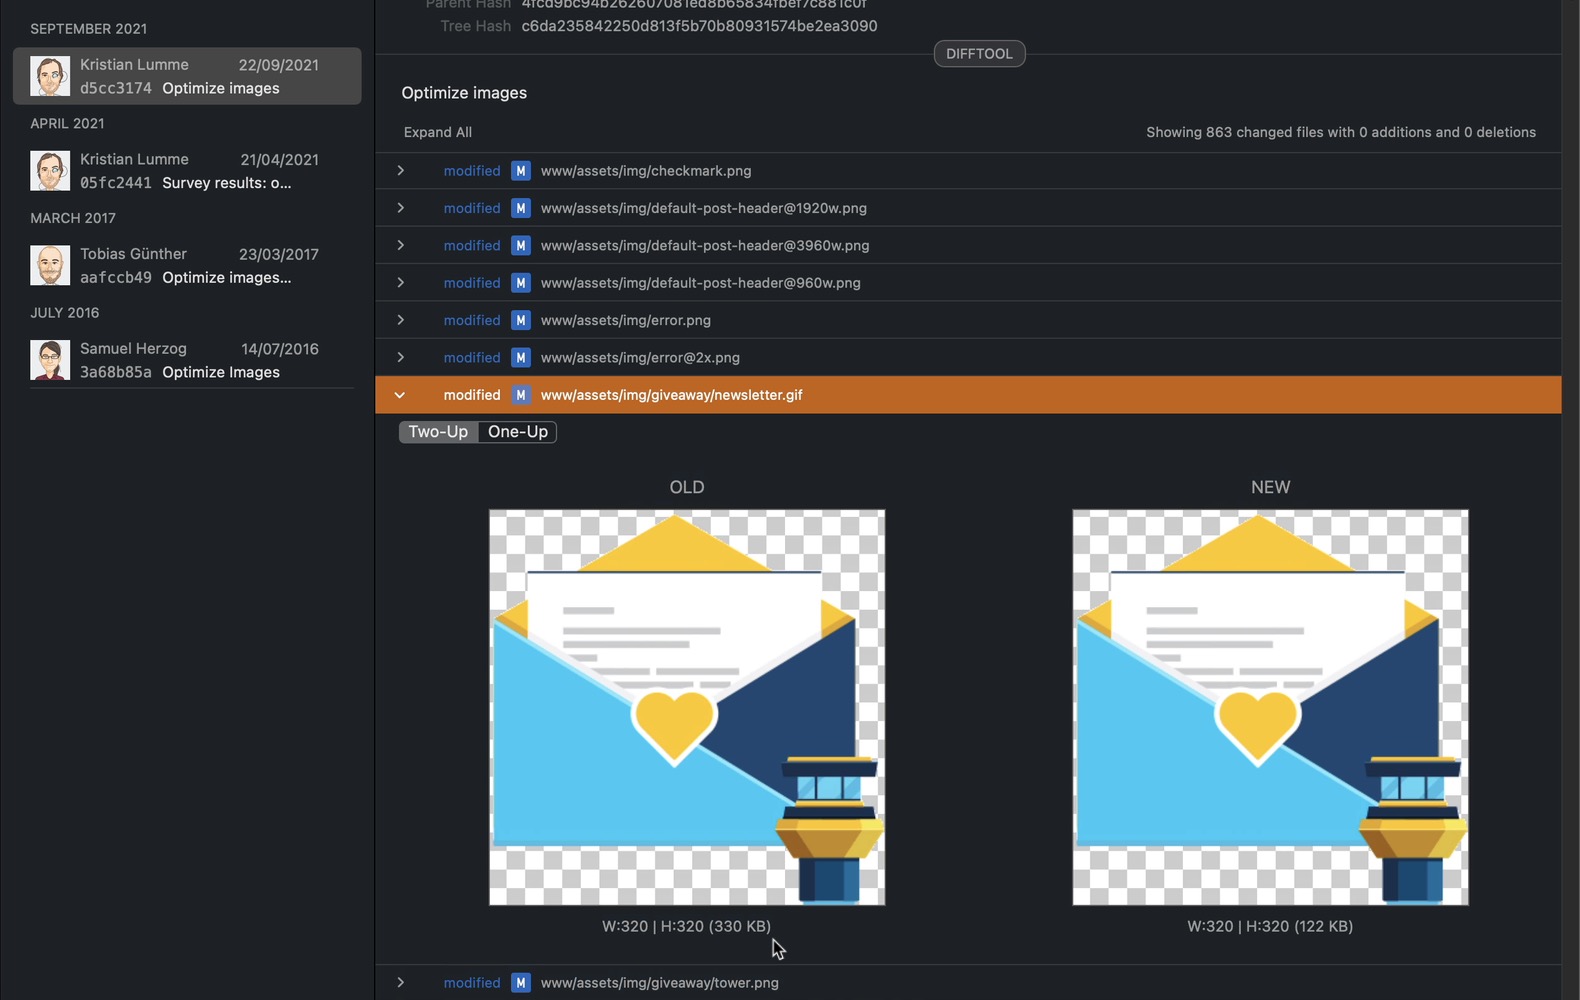This screenshot has width=1580, height=1000.
Task: Click the NEW newsletter image preview
Action: (x=1270, y=707)
